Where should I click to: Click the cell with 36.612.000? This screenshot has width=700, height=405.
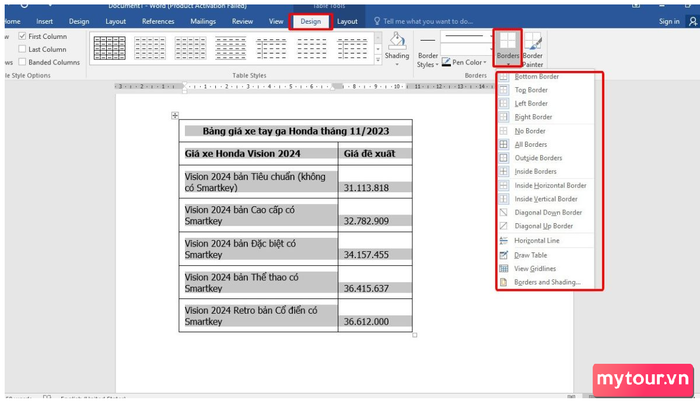coord(375,316)
